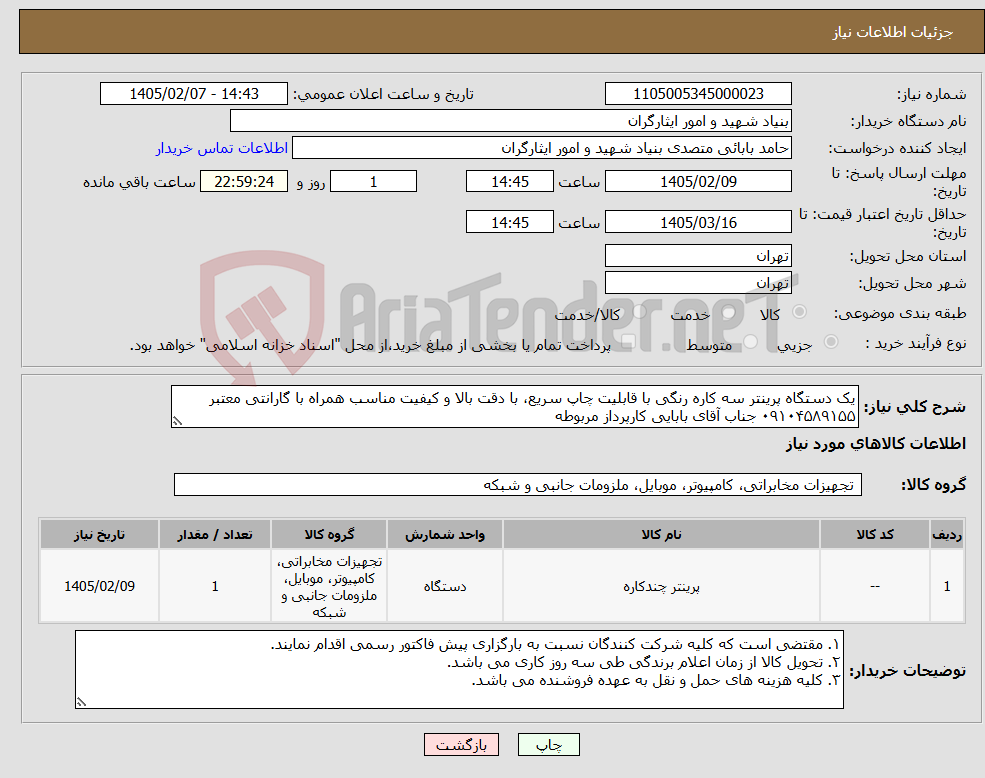Click the delivery province تهران field
The height and width of the screenshot is (778, 985).
[x=698, y=256]
